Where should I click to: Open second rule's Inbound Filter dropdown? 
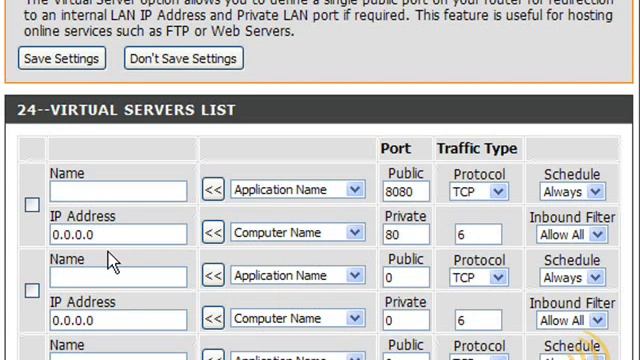point(572,320)
